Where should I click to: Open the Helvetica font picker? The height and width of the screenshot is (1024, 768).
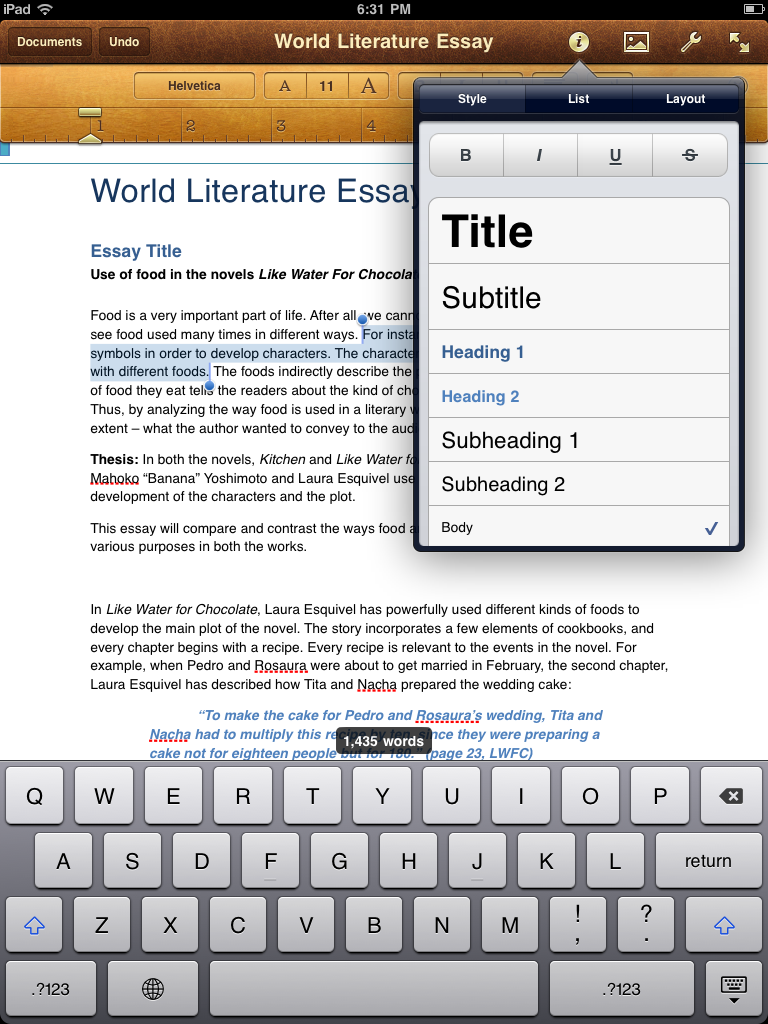[194, 86]
